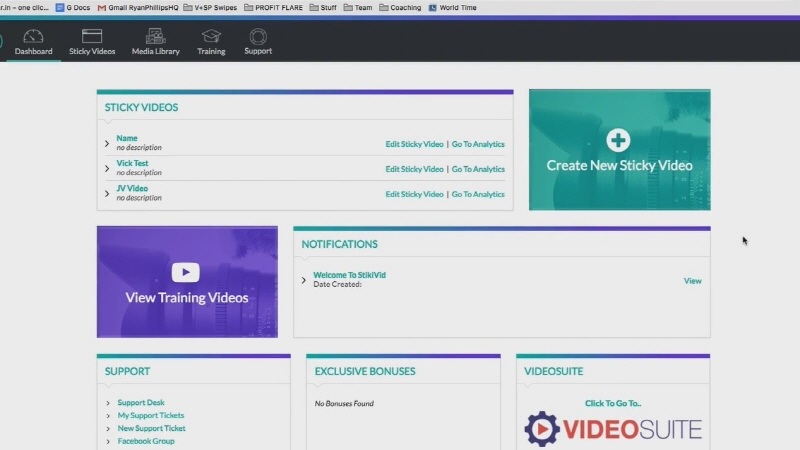Expand the Name sticky video row
This screenshot has height=450, width=800.
pos(107,143)
